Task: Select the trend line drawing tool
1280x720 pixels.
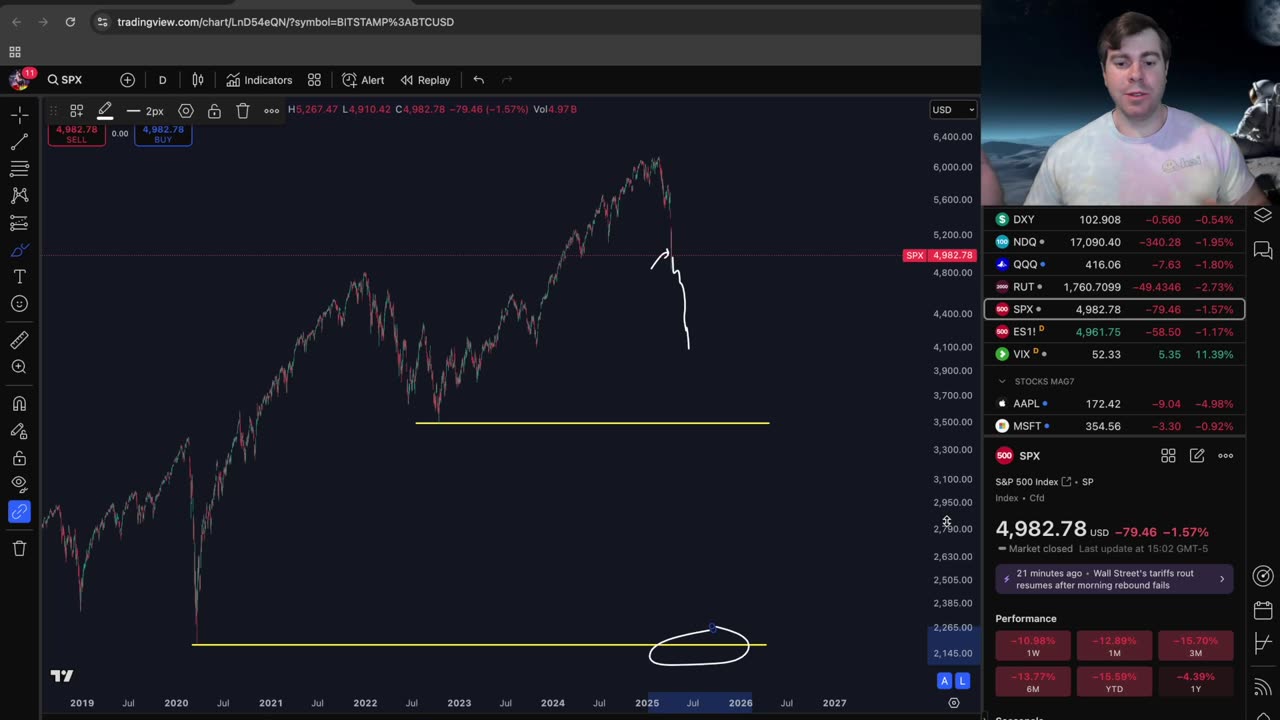Action: point(19,143)
